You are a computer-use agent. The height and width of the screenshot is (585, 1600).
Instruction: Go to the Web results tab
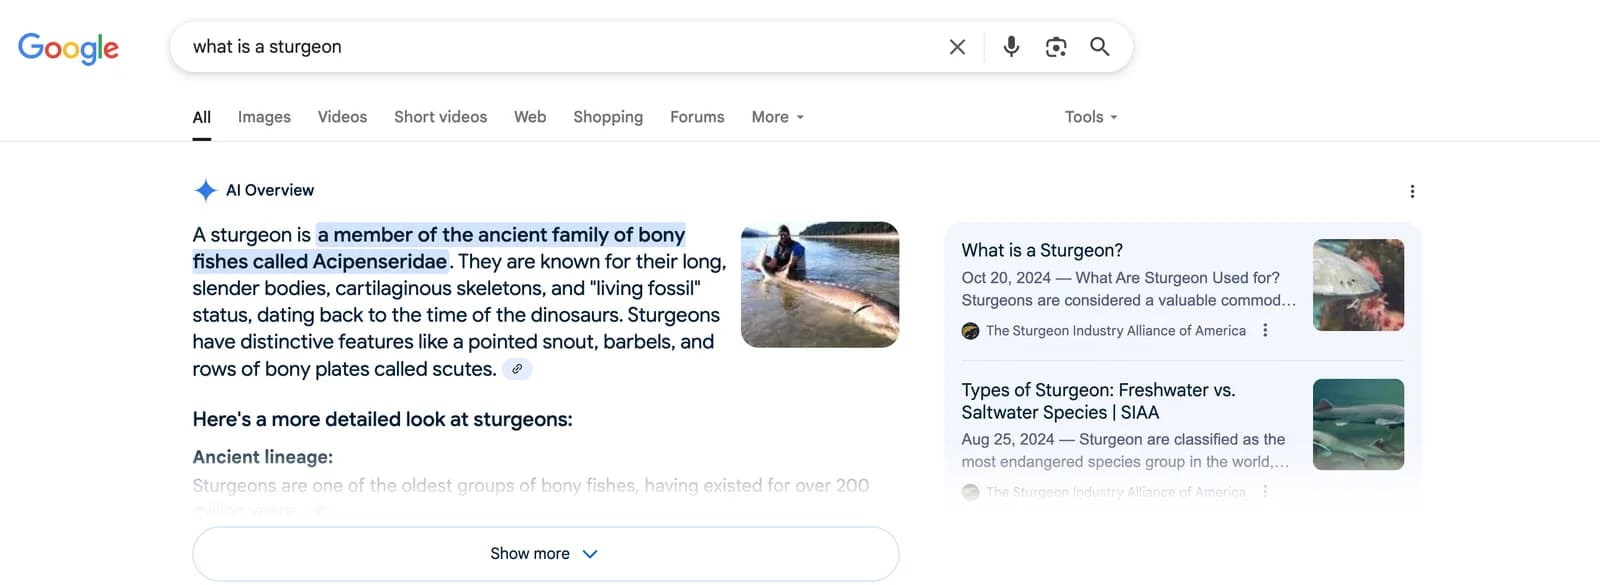(530, 117)
